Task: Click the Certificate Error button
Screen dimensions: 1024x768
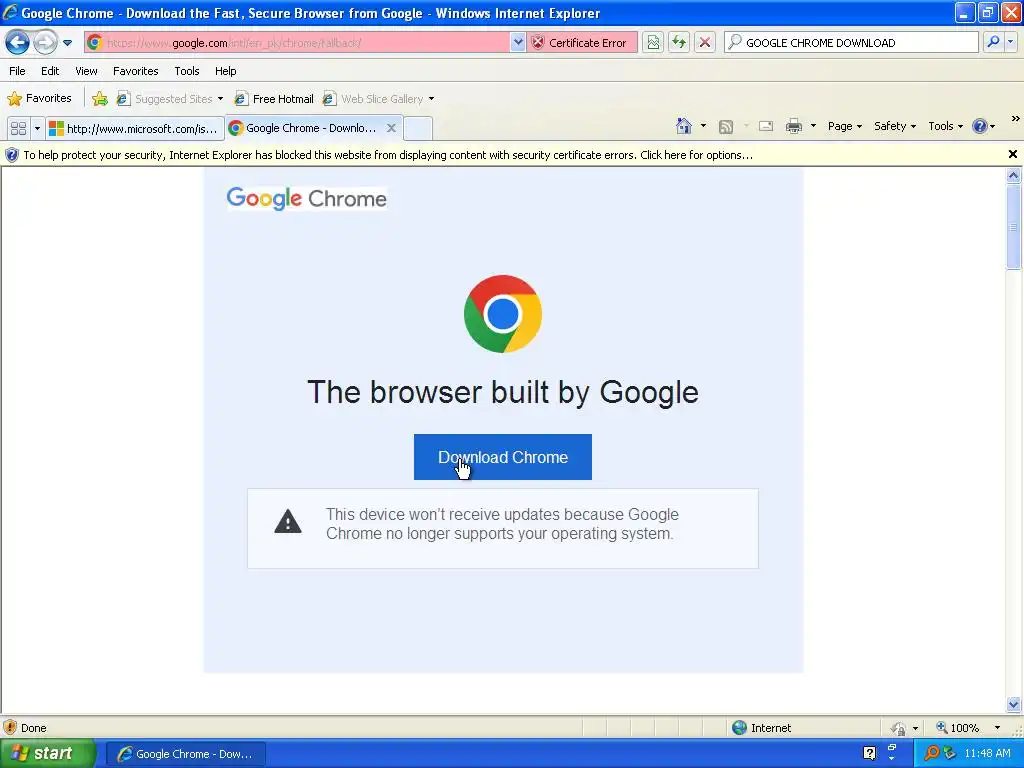Action: pos(581,43)
